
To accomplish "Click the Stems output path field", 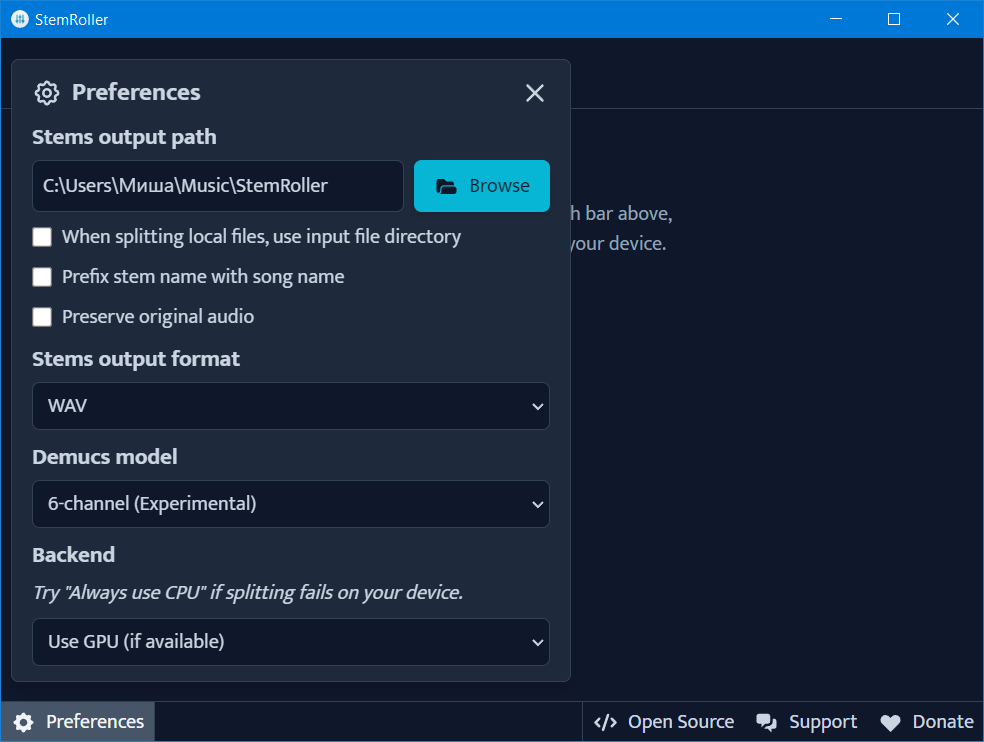I will click(x=218, y=186).
